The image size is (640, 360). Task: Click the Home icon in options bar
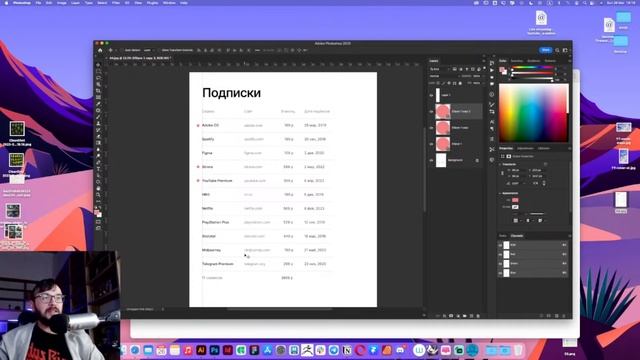pyautogui.click(x=100, y=50)
